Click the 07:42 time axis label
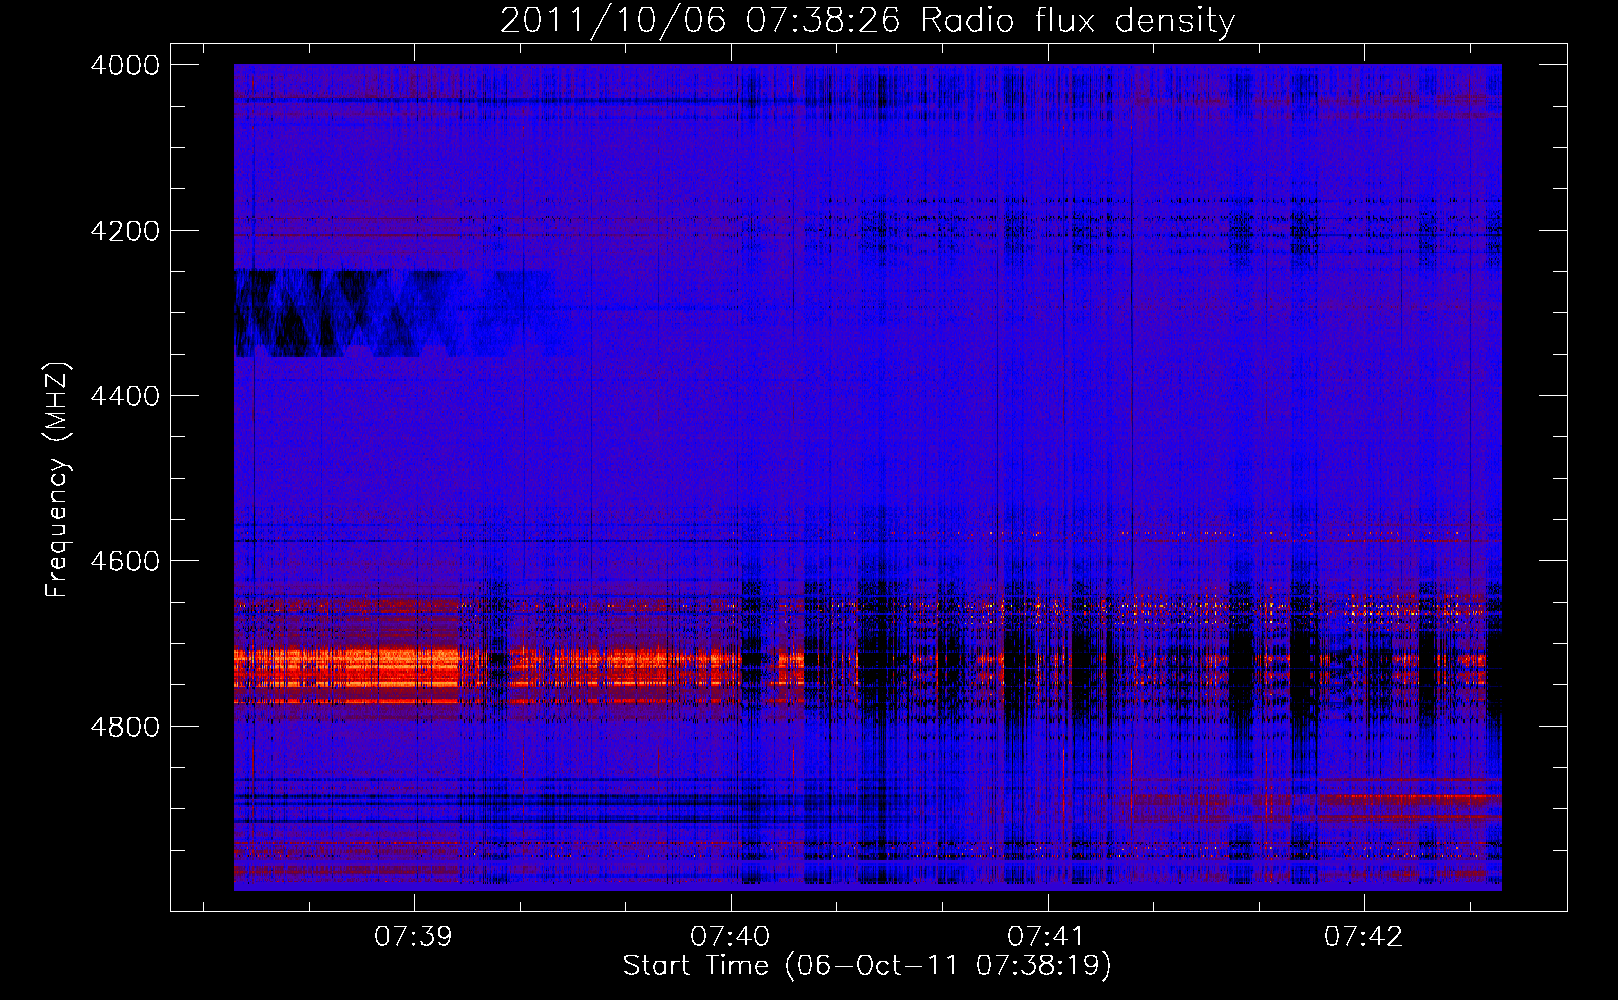Viewport: 1618px width, 1000px height. (1363, 936)
